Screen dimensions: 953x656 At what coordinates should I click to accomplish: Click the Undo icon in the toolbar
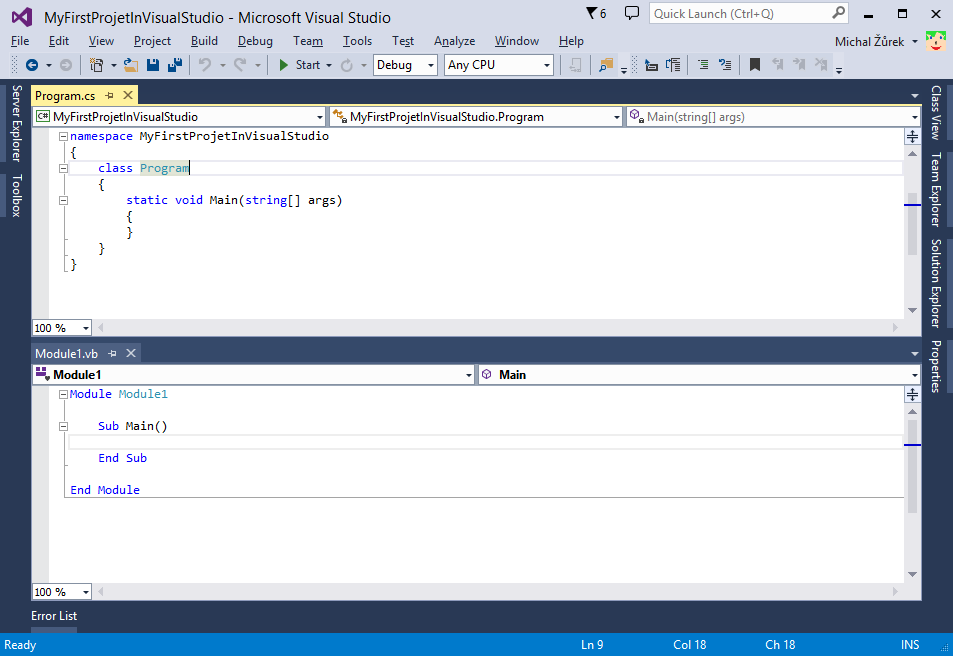click(204, 64)
